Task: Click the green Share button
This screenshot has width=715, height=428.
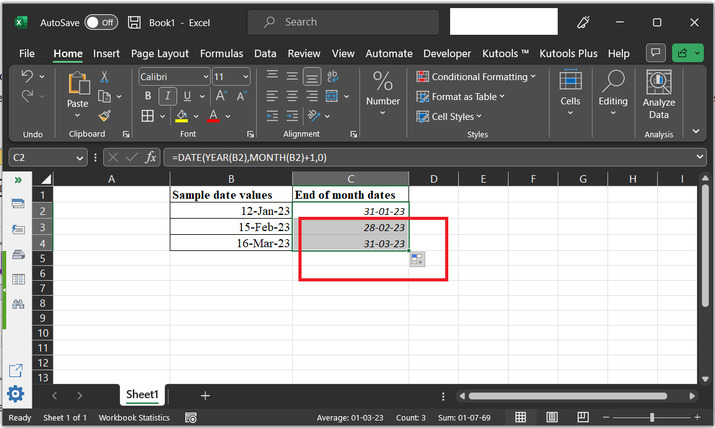Action: (688, 53)
